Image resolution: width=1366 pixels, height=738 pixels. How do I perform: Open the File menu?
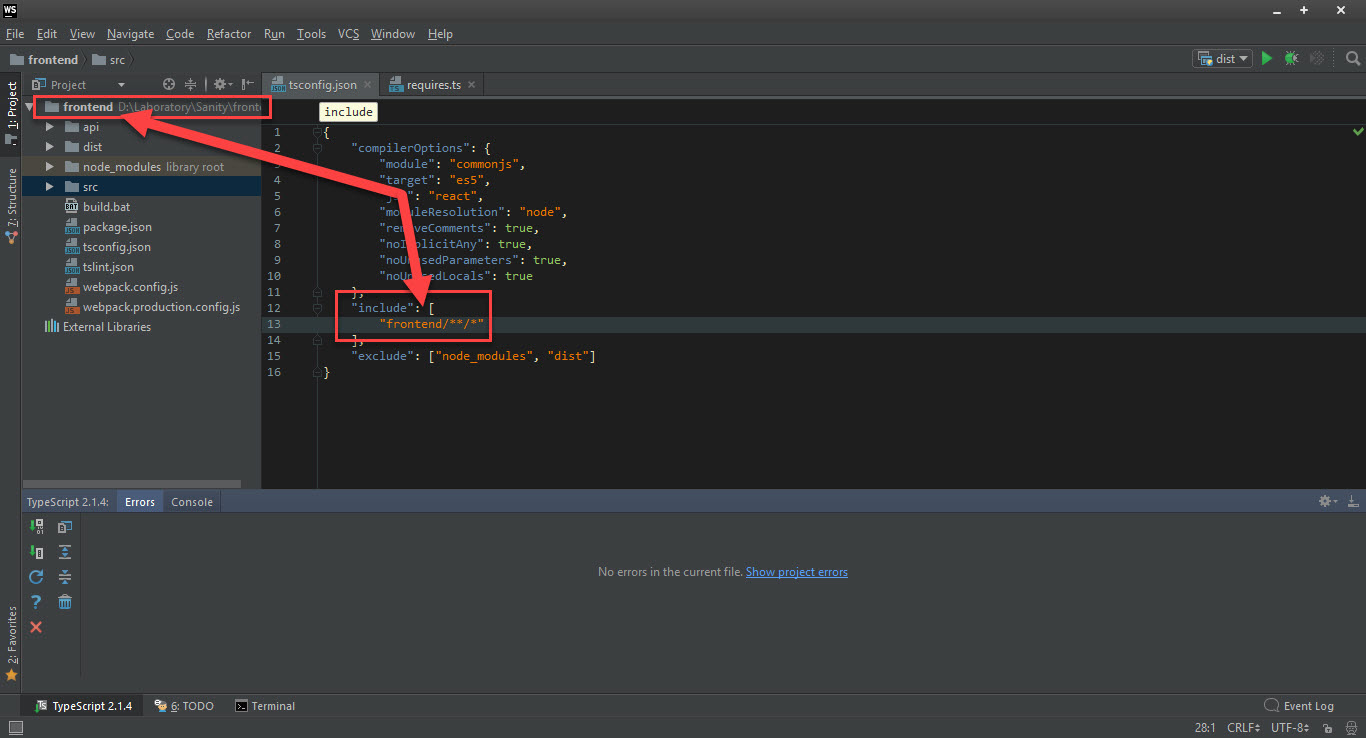15,34
